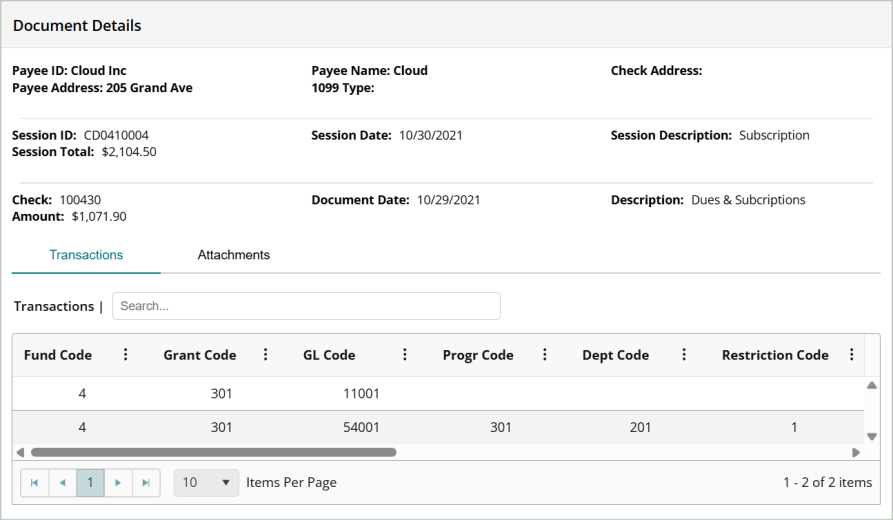The height and width of the screenshot is (520, 893).
Task: Go to first page of transactions
Action: click(34, 483)
